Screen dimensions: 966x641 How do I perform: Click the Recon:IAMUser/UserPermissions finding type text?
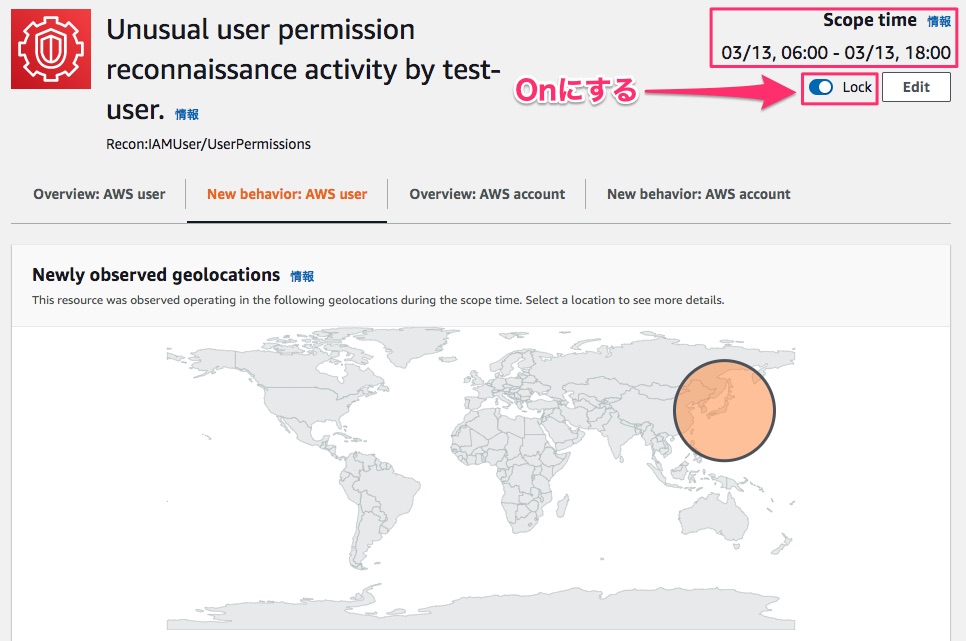(208, 144)
